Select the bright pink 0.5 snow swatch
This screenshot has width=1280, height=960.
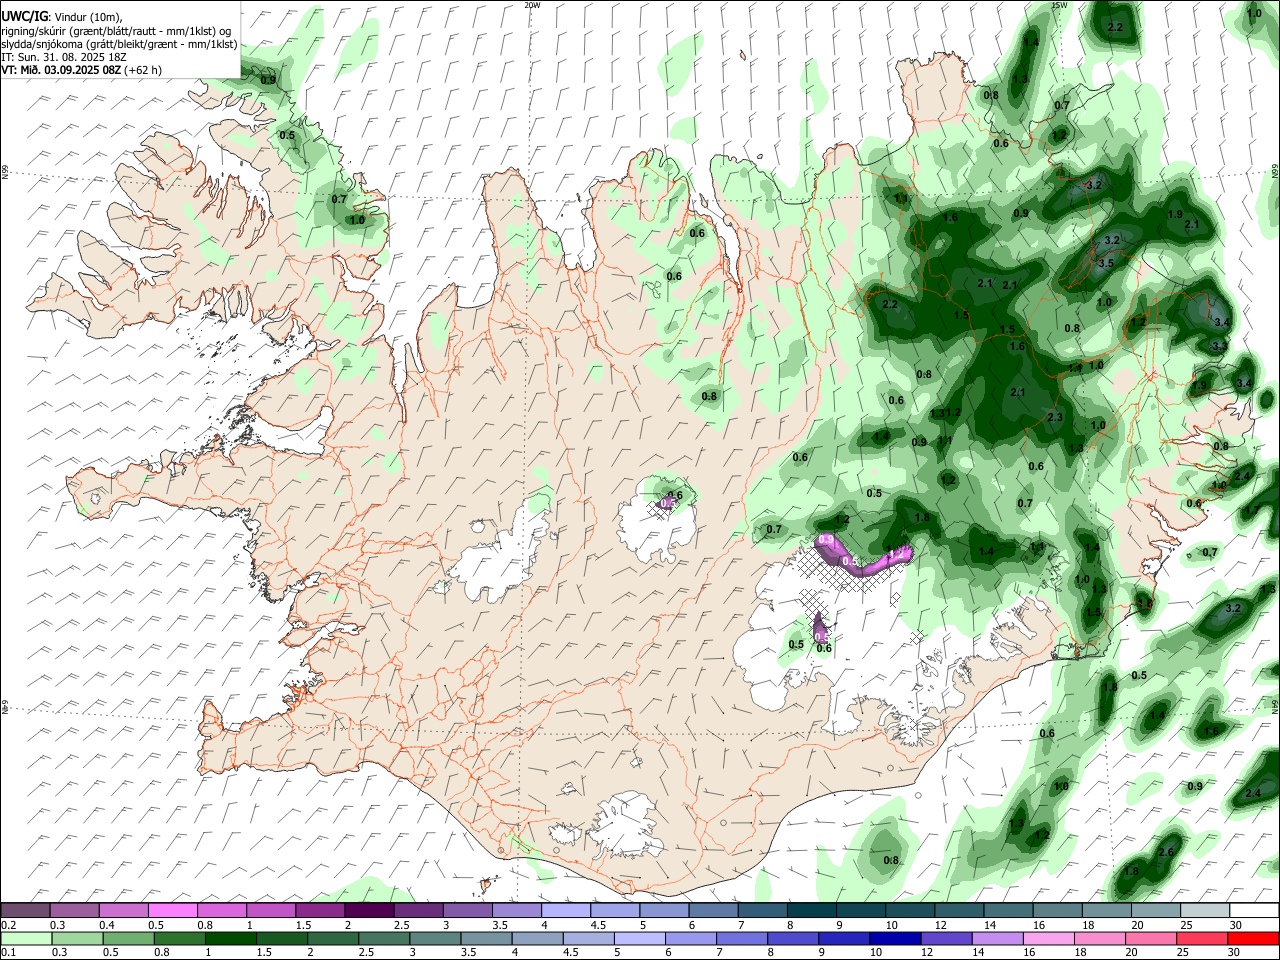point(173,911)
